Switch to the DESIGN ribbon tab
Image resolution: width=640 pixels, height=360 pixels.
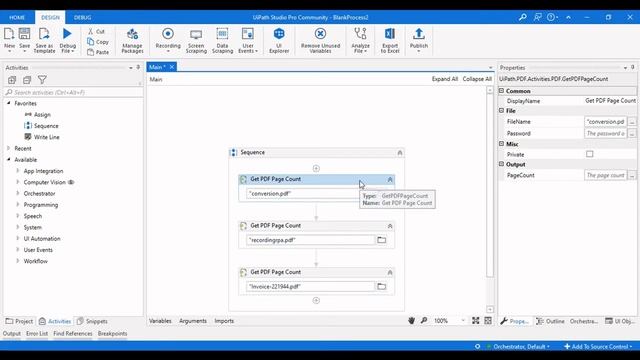click(50, 18)
